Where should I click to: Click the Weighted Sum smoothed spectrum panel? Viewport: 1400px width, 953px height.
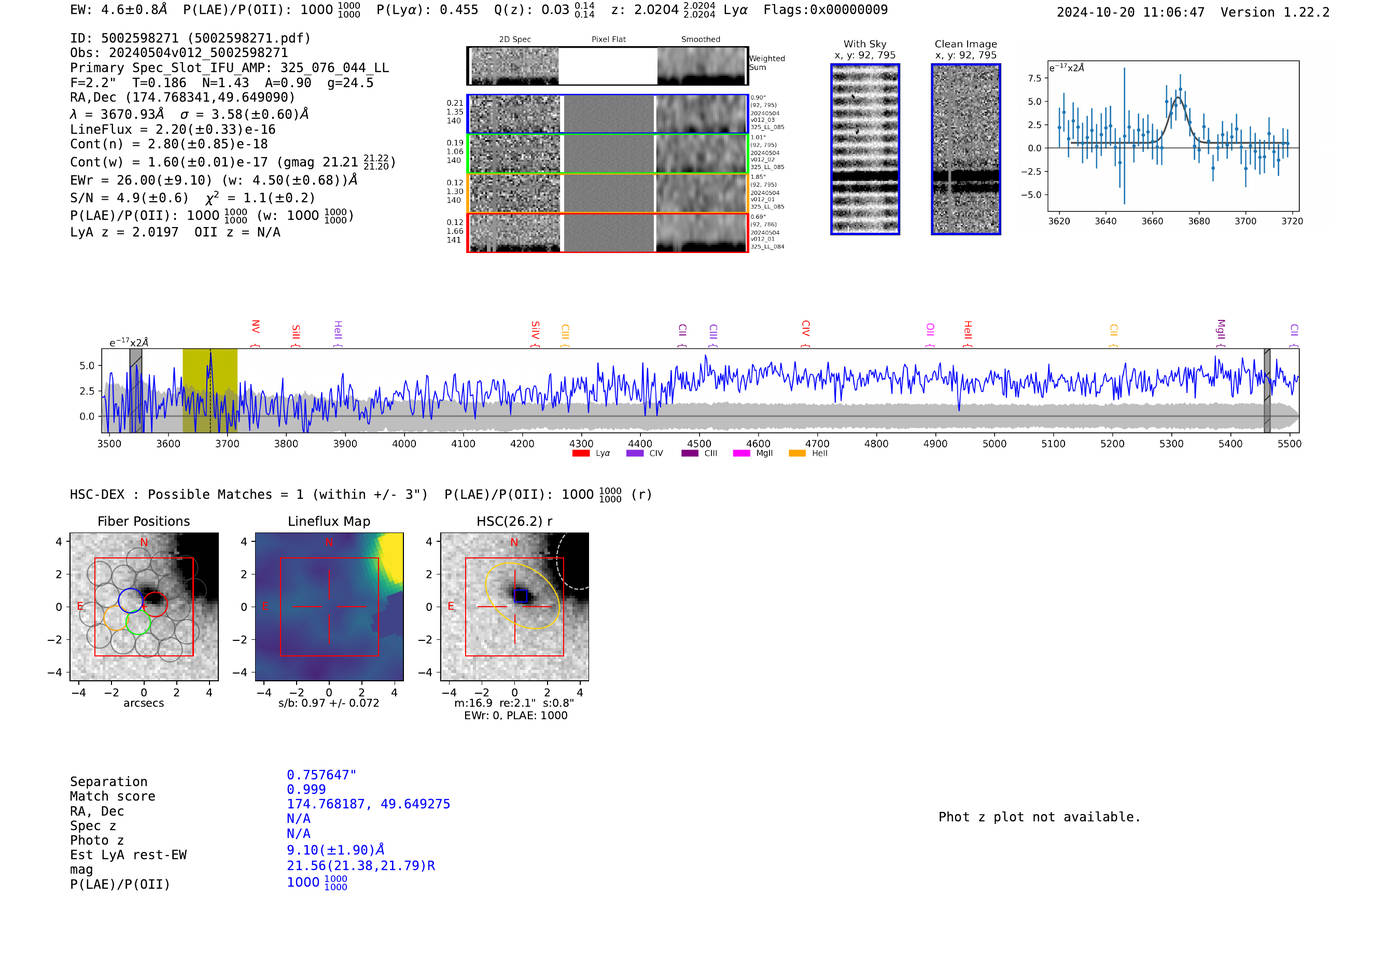pos(702,66)
